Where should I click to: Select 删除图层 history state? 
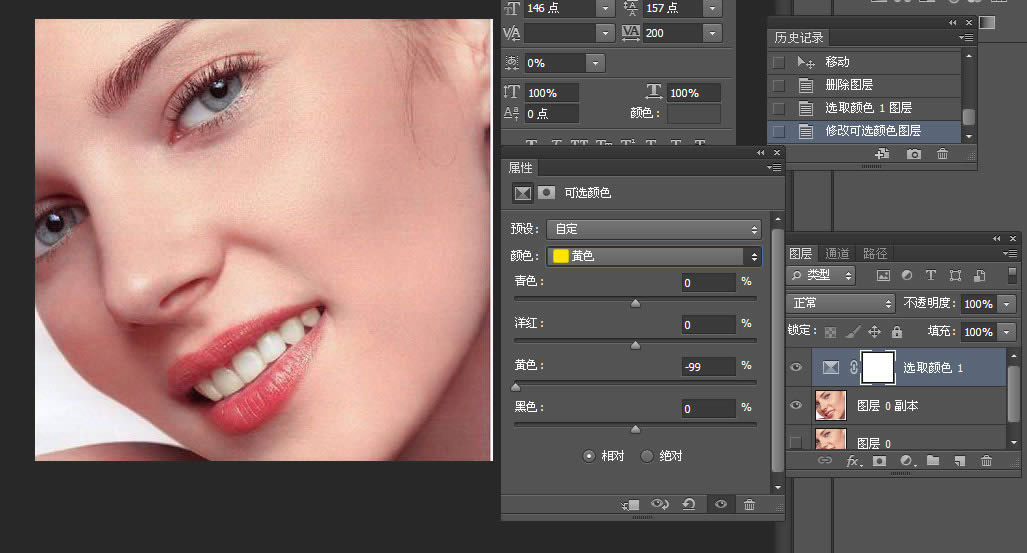(865, 85)
